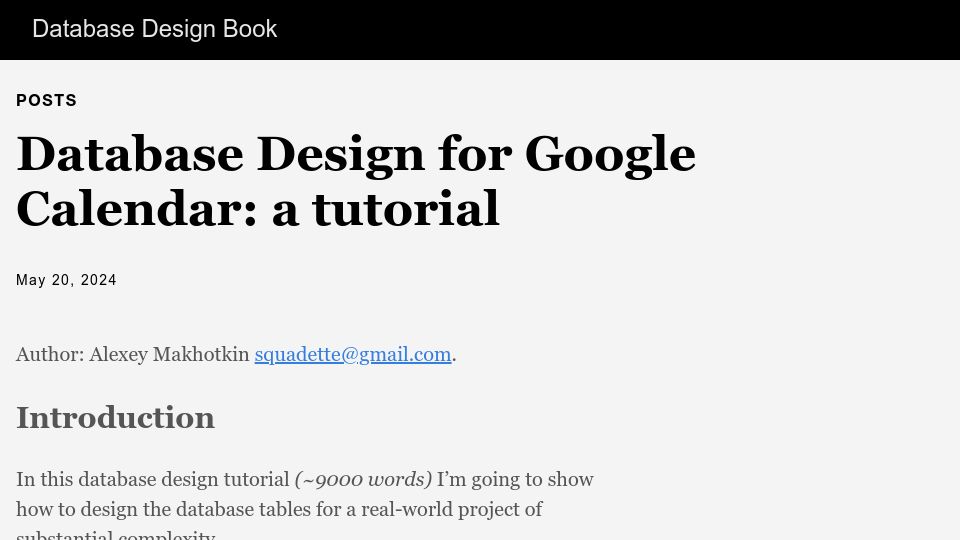Select the date 'May 20, 2024'

(x=66, y=280)
